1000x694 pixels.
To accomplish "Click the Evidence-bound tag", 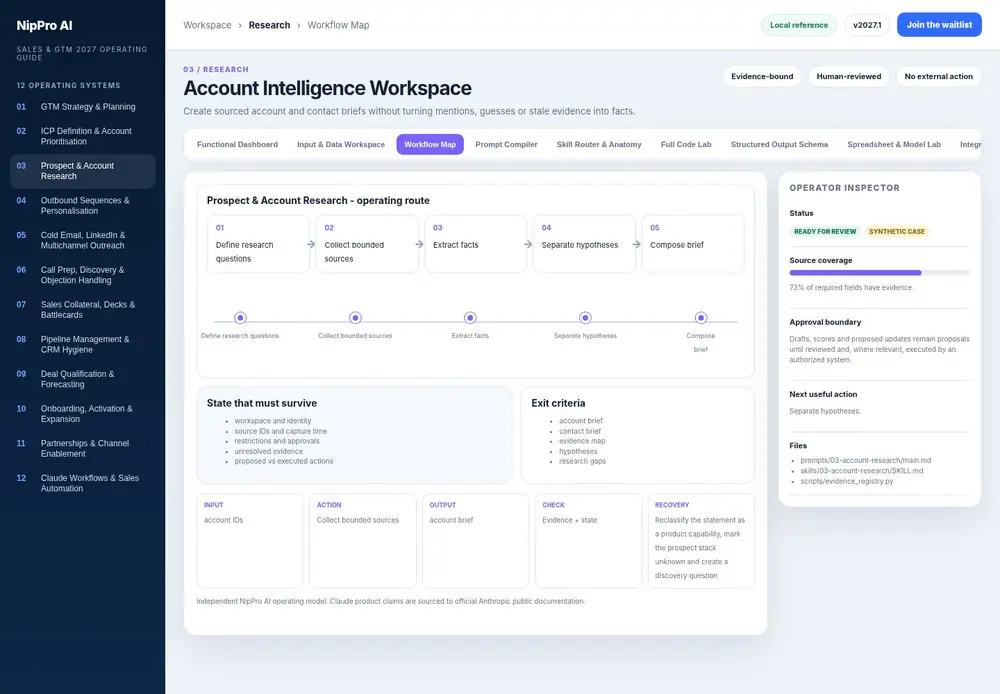I will point(762,77).
